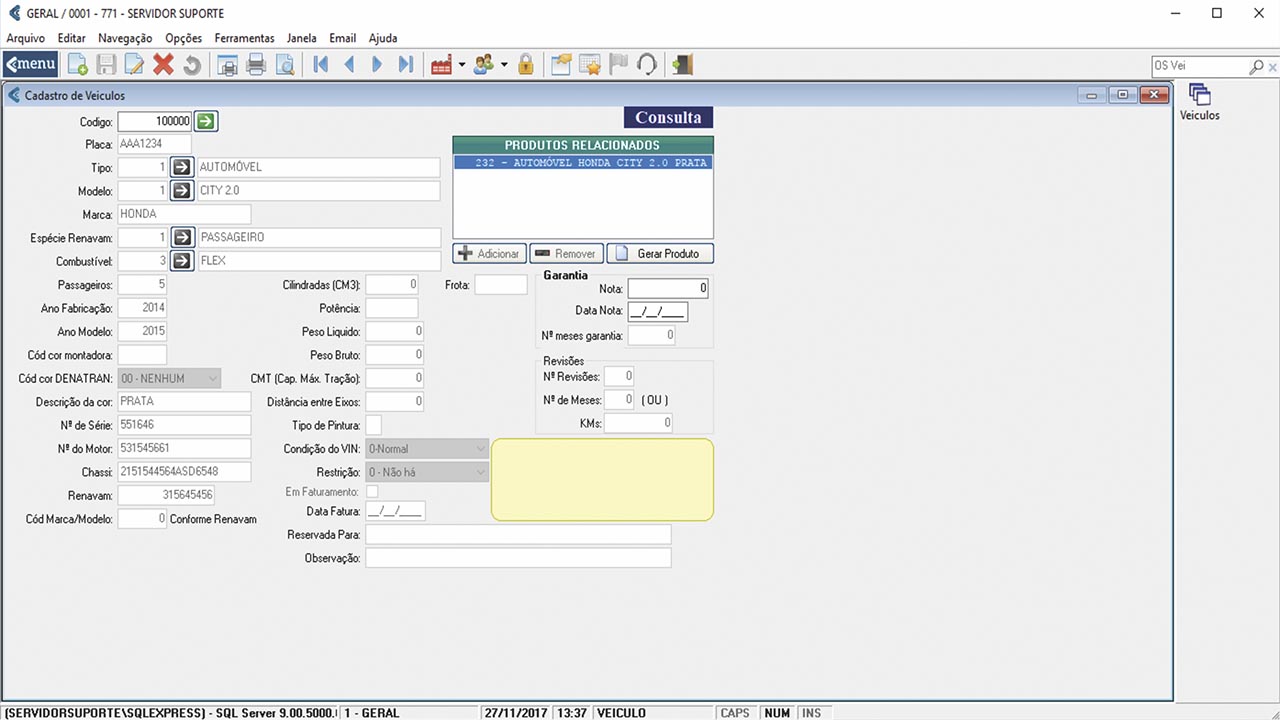Click the Placa field showing AAA1234
The height and width of the screenshot is (720, 1280).
(155, 144)
